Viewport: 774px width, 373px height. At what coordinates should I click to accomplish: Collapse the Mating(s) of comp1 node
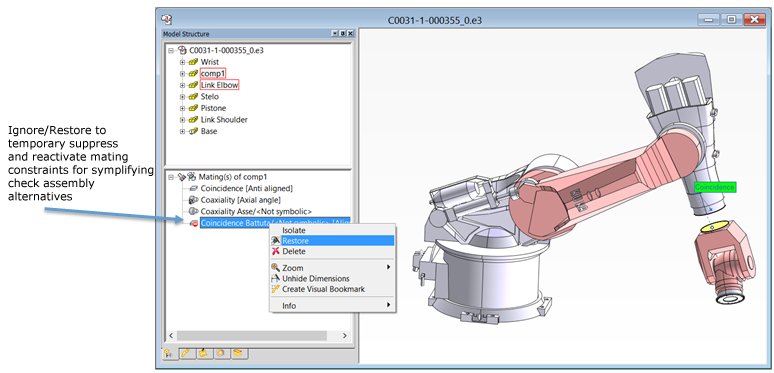tap(171, 177)
